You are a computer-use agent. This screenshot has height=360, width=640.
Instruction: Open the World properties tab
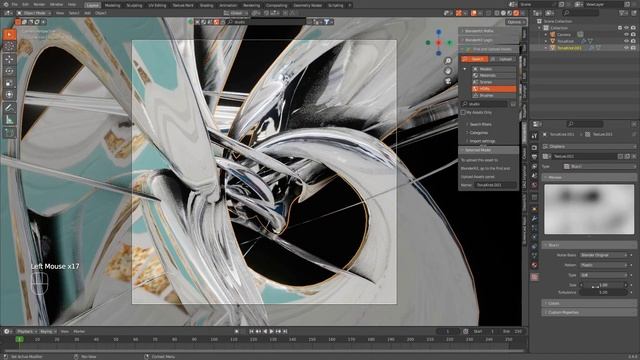click(x=534, y=185)
